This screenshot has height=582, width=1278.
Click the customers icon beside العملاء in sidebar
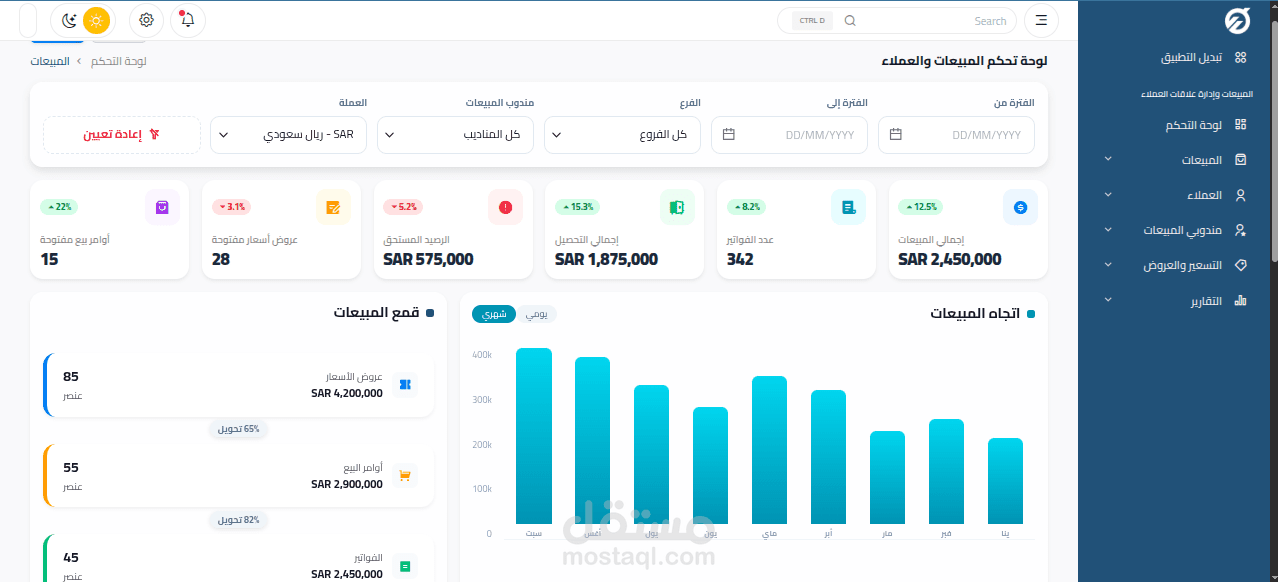tap(1240, 194)
